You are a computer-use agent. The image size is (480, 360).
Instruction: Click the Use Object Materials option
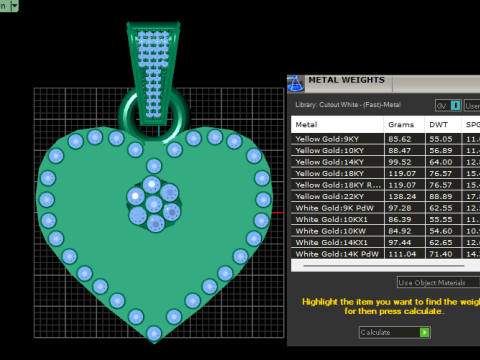point(438,283)
